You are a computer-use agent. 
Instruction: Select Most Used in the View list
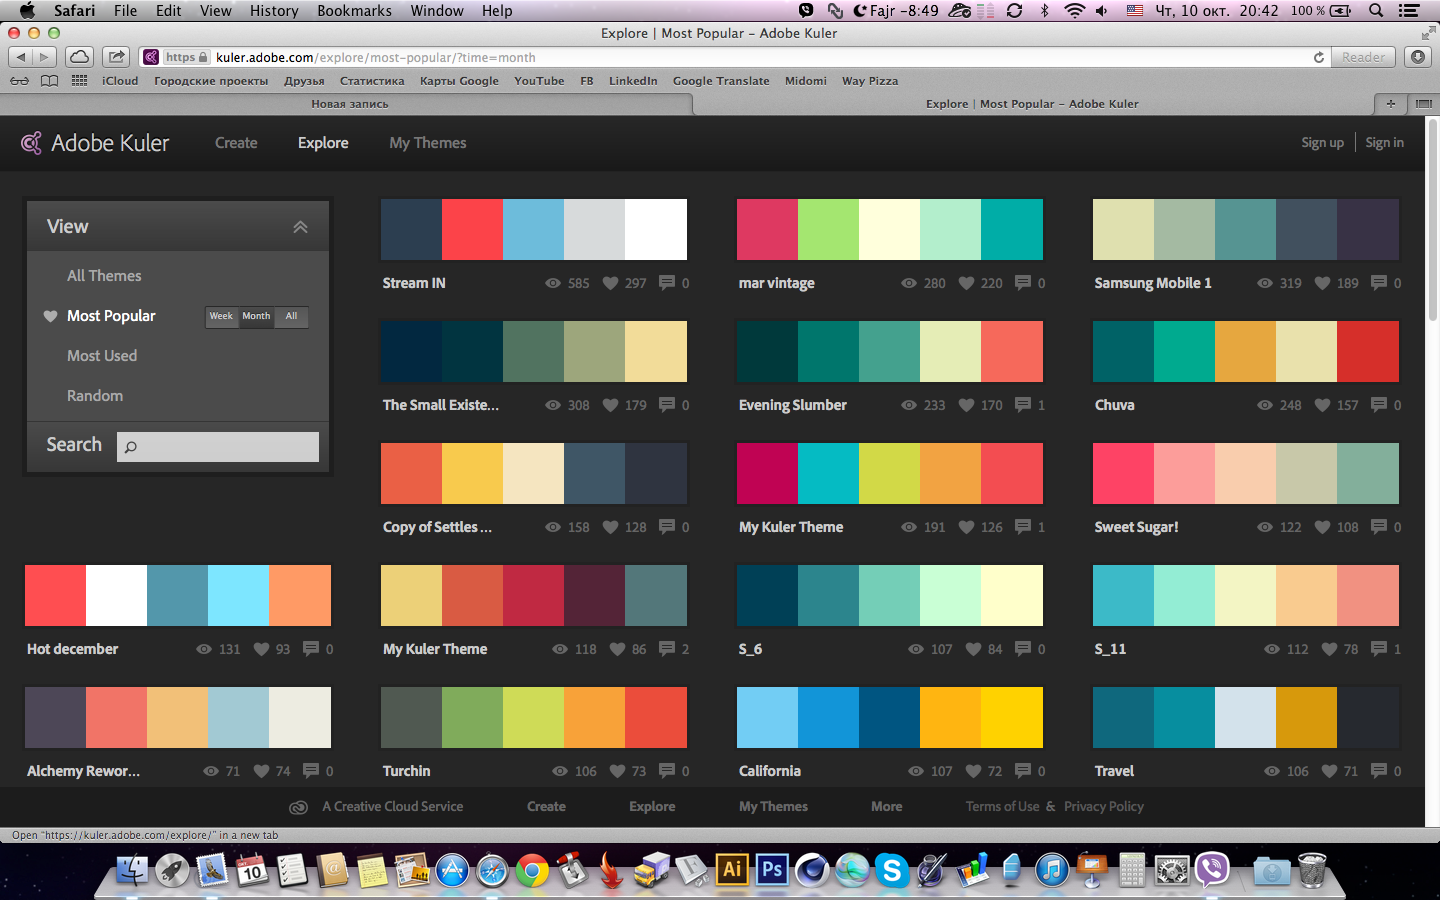[x=102, y=356]
